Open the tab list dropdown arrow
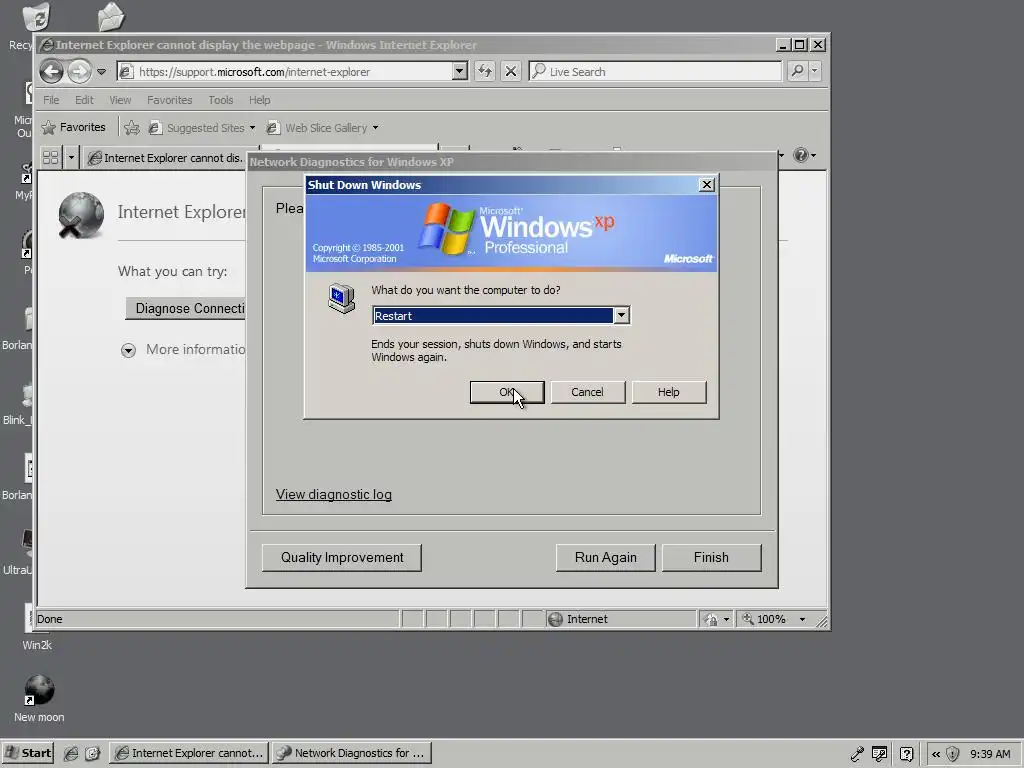Screen dimensions: 1024x768 (x=71, y=157)
